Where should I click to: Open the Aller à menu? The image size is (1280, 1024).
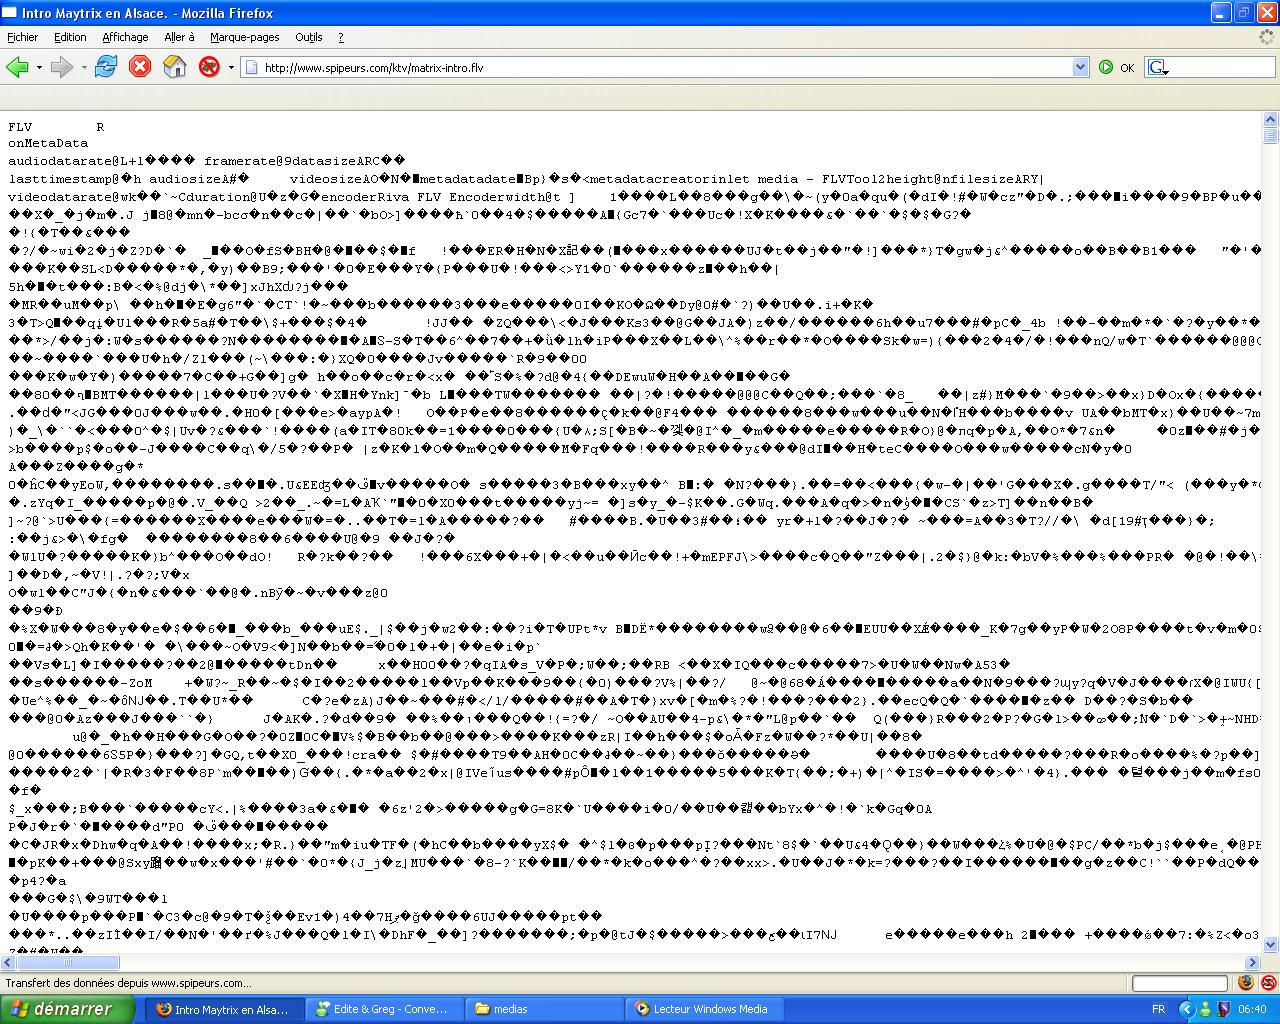pos(179,37)
